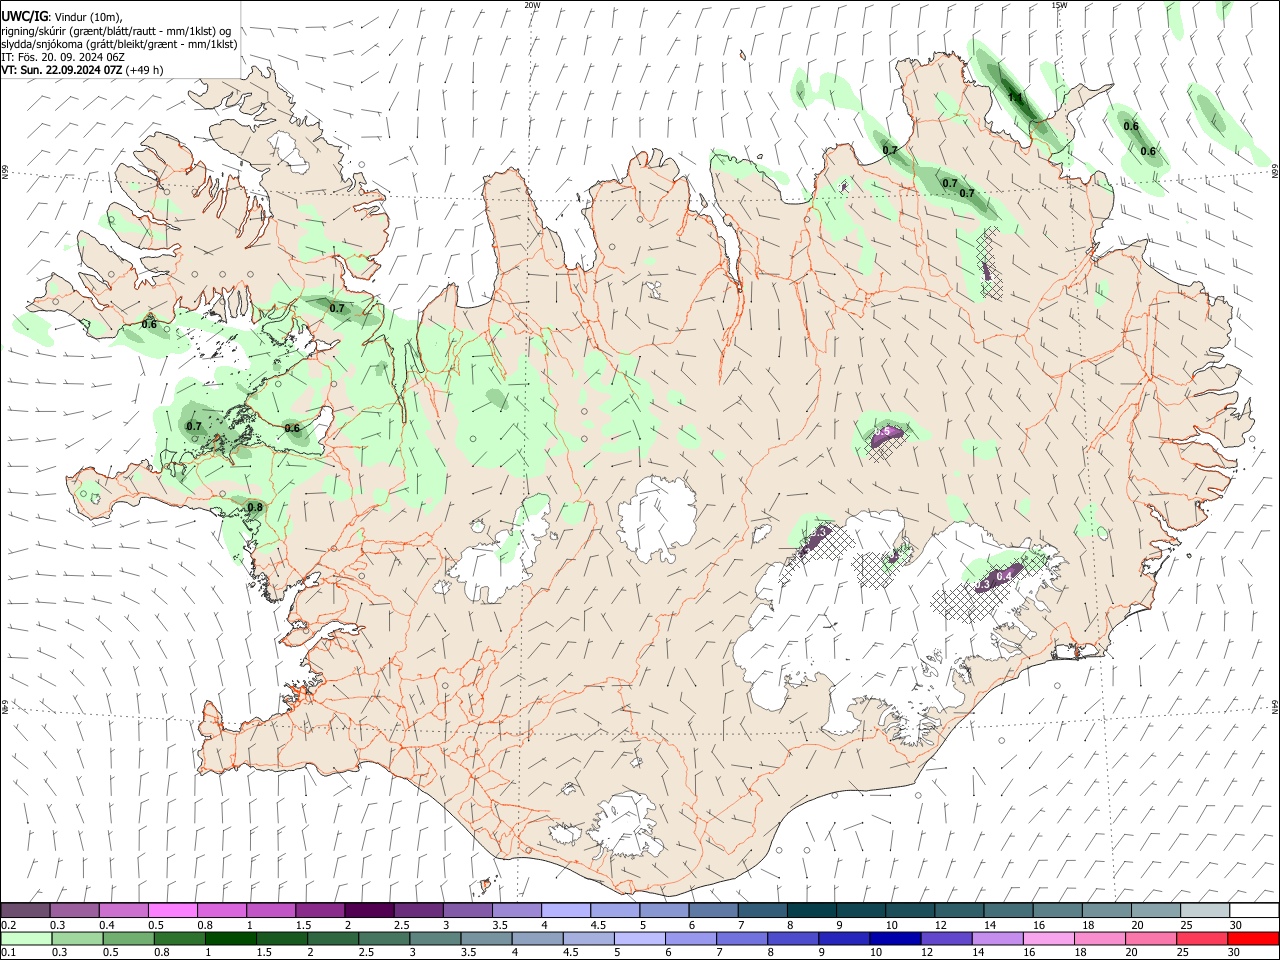Select the light green 0.3 swatch in lower legend
This screenshot has height=960, width=1280.
[78, 939]
